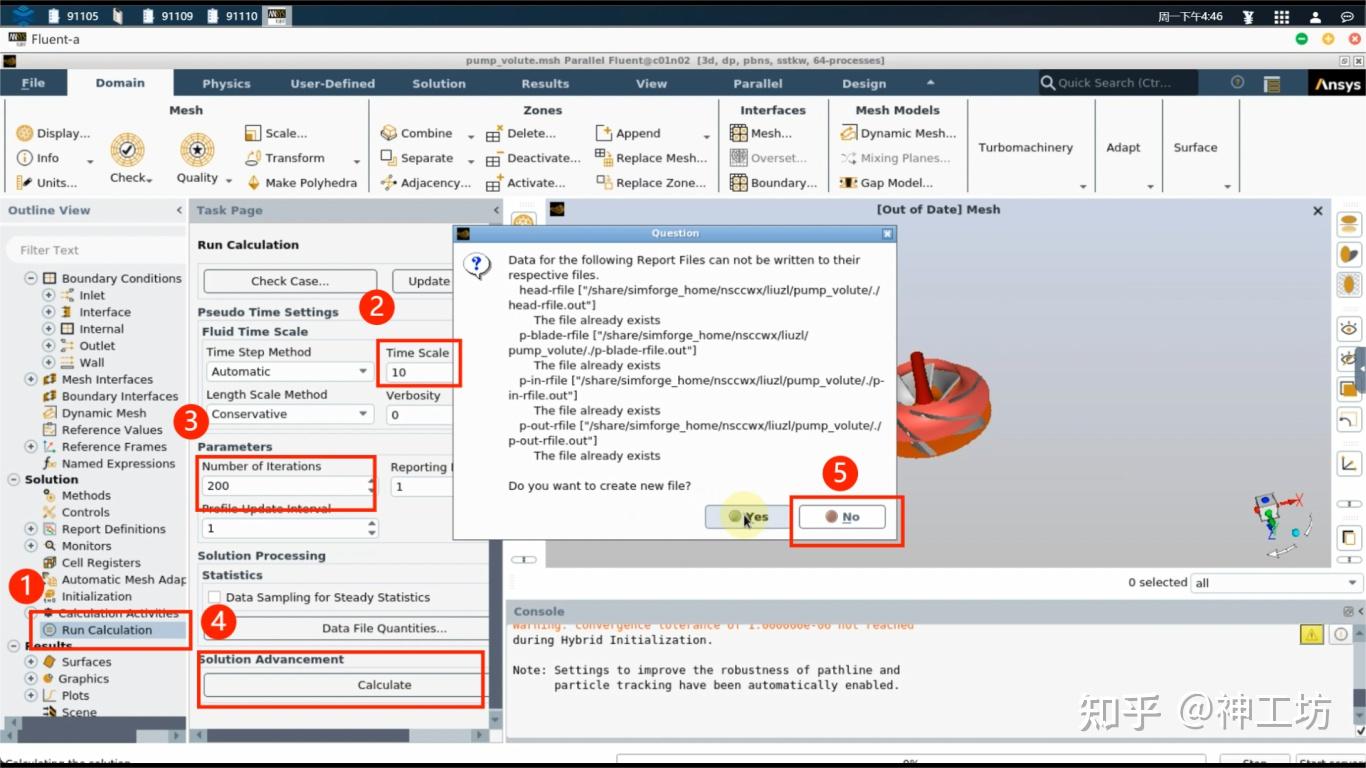Collapse the Solution tree section
The image size is (1366, 768).
pyautogui.click(x=14, y=479)
